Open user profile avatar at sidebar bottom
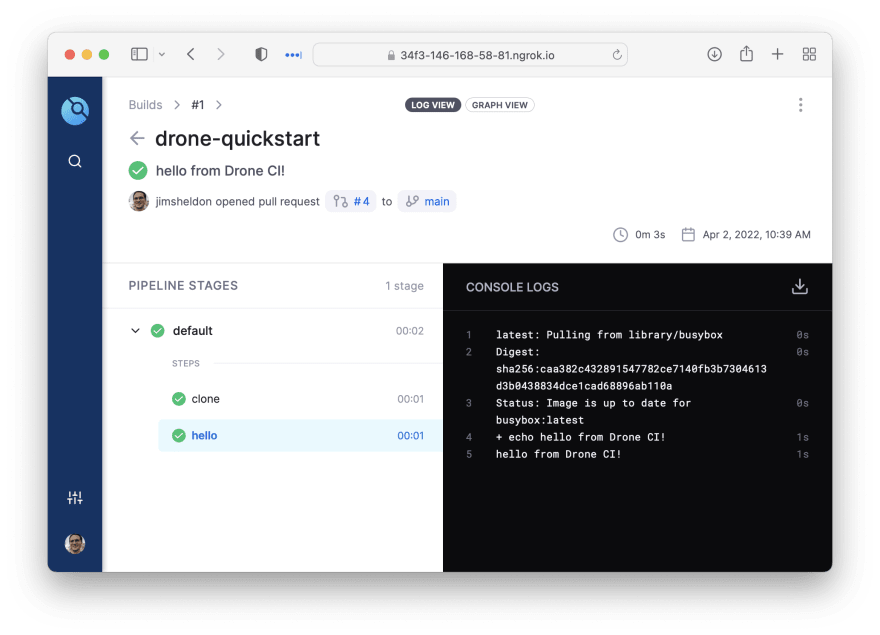880x635 pixels. (x=75, y=543)
